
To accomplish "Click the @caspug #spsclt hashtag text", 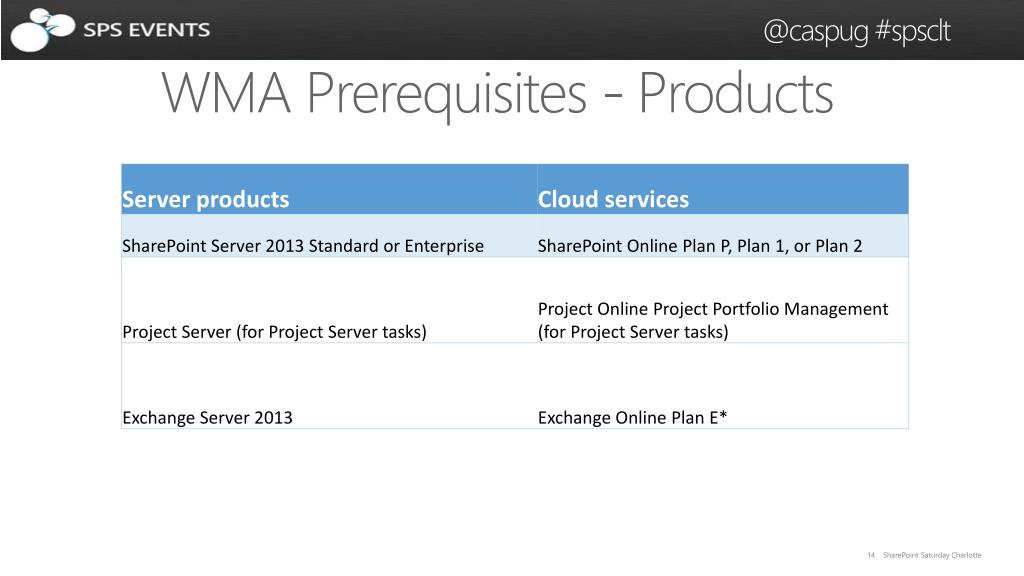I will click(856, 31).
